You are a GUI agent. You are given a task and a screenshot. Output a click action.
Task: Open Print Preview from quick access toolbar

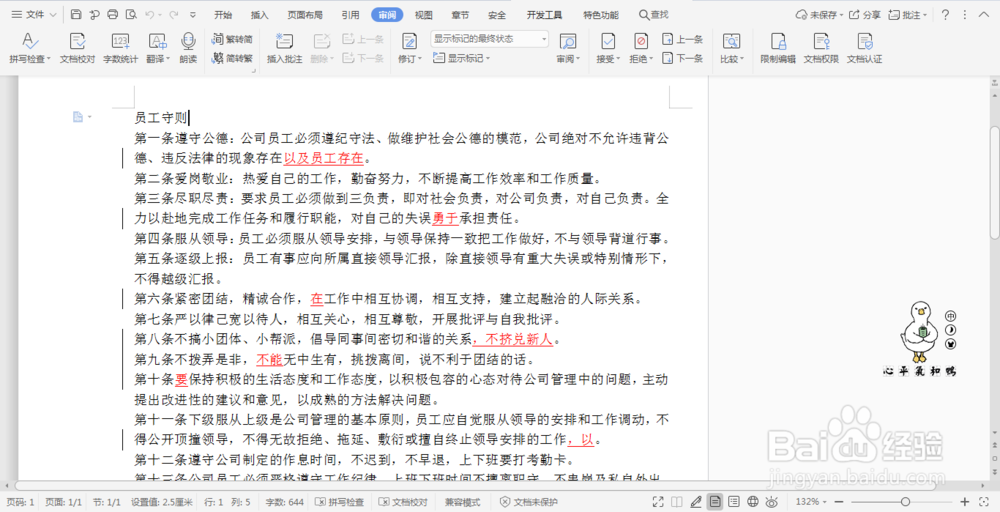pos(131,14)
